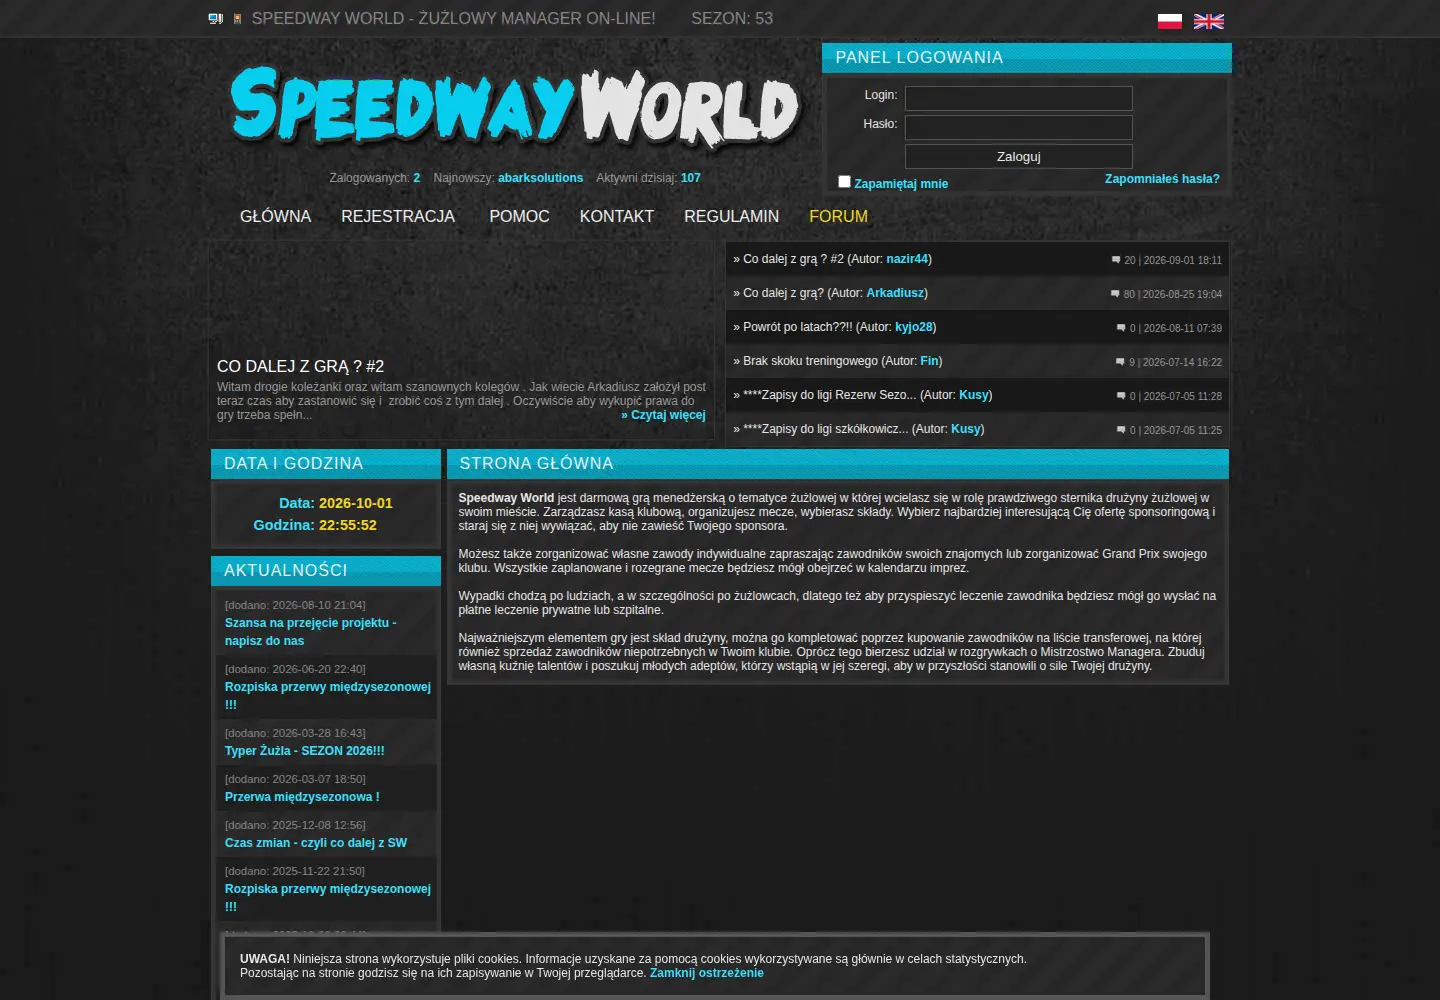The height and width of the screenshot is (1000, 1440).
Task: Open news Czas zmian - czyli co dalej z SW
Action: [x=316, y=843]
